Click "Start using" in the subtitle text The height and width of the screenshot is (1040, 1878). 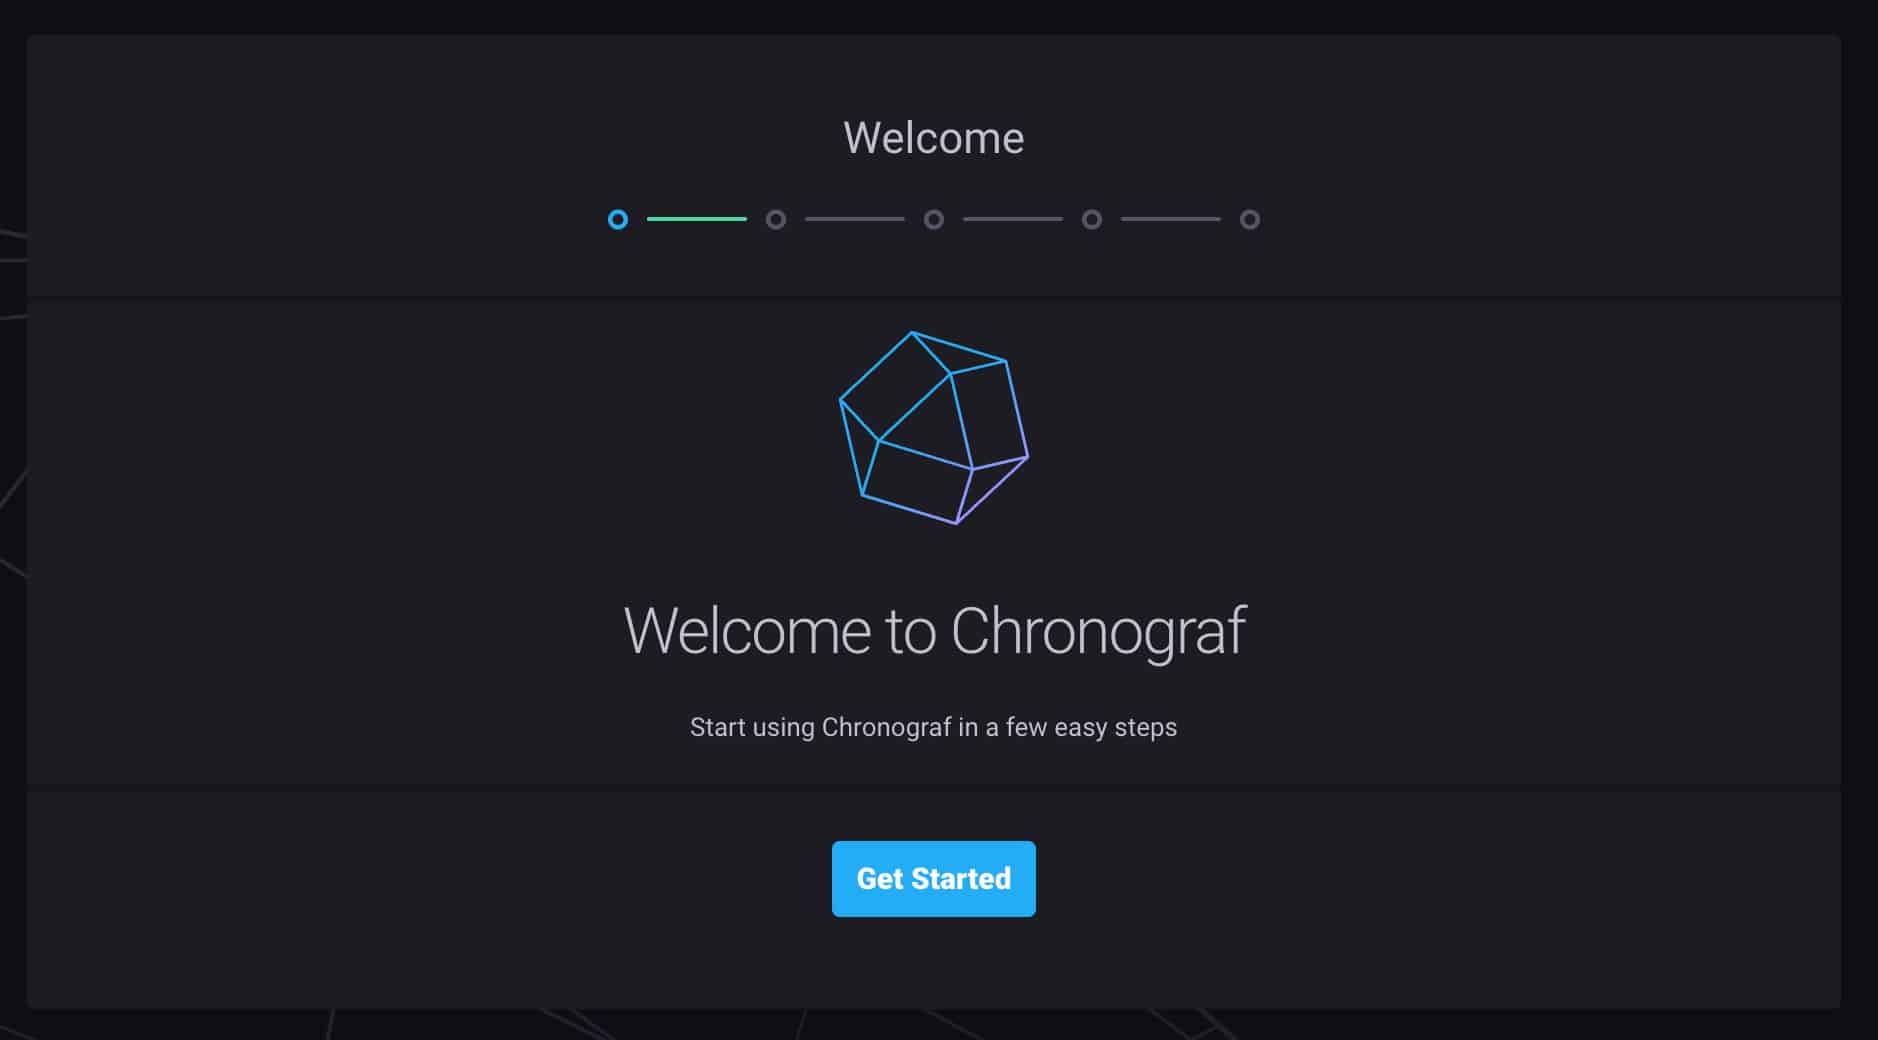pos(752,728)
